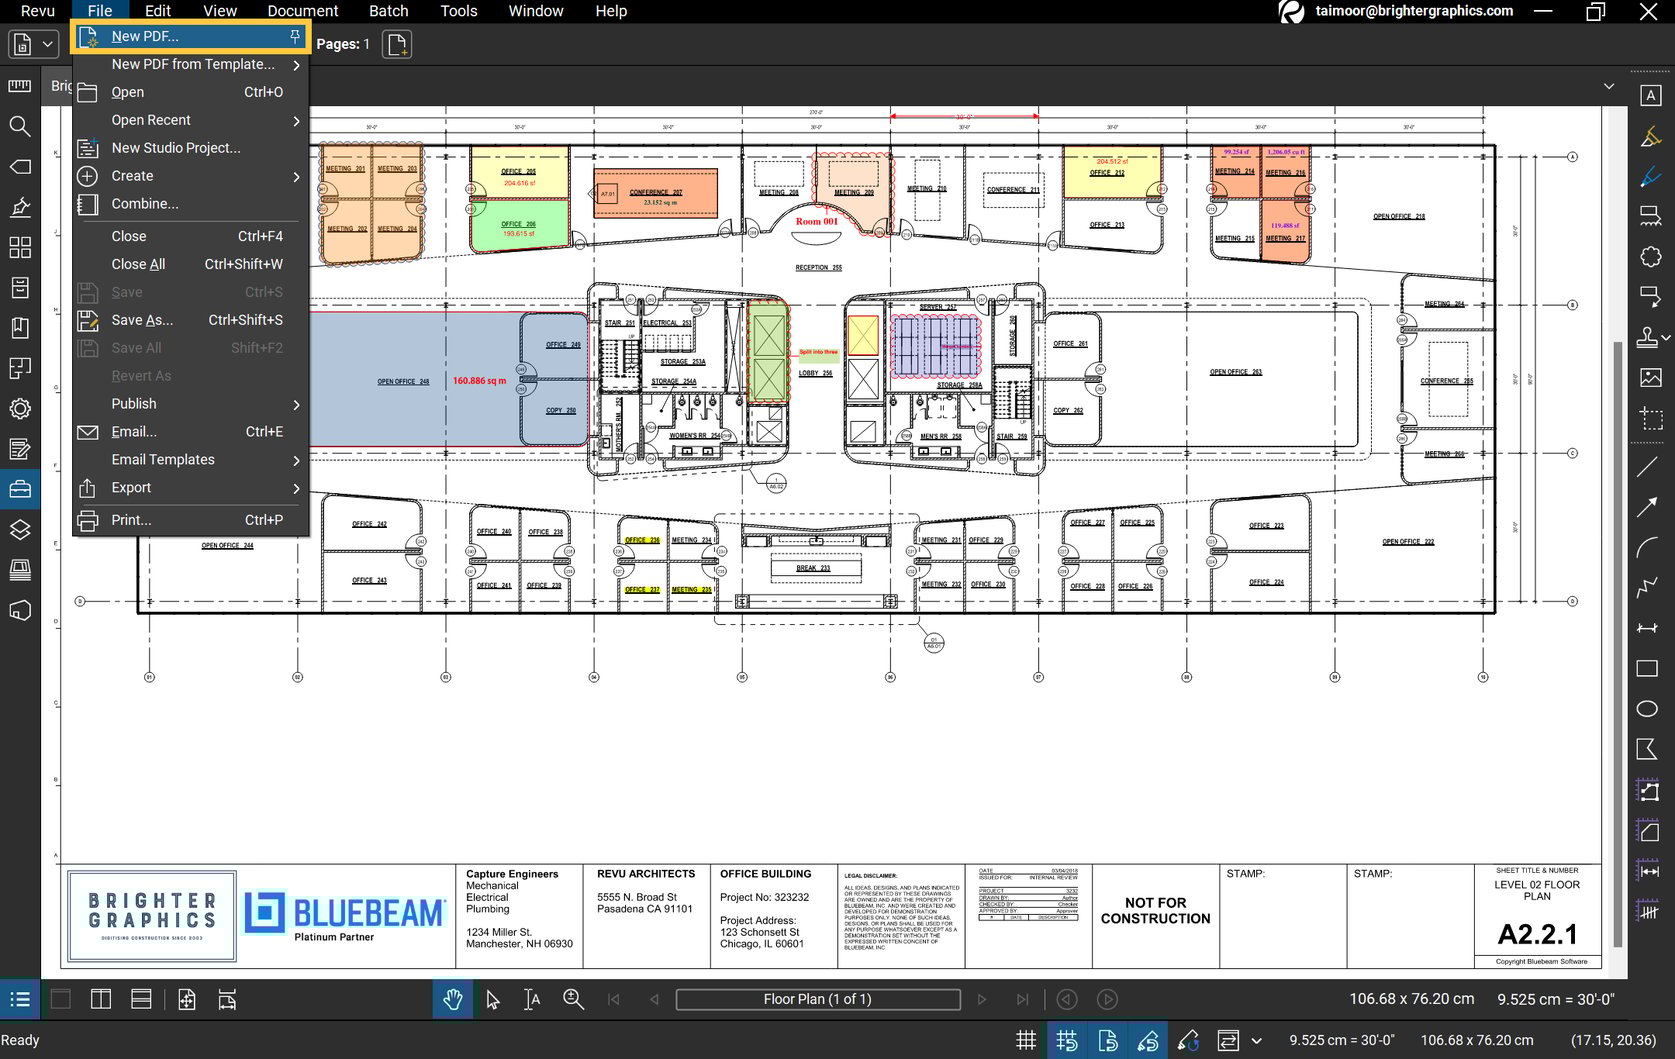This screenshot has width=1675, height=1059.
Task: Open the Bookmarks panel
Action: point(19,327)
